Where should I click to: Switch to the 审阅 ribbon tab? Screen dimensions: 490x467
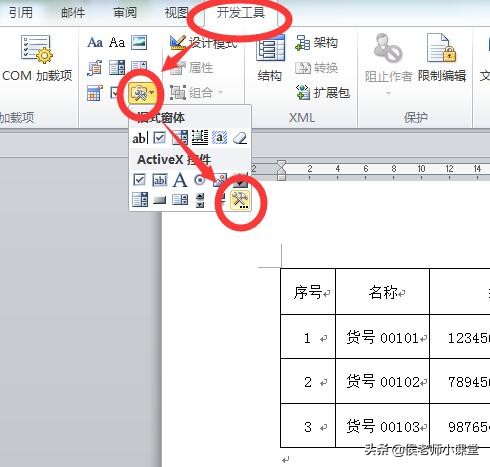[x=125, y=13]
